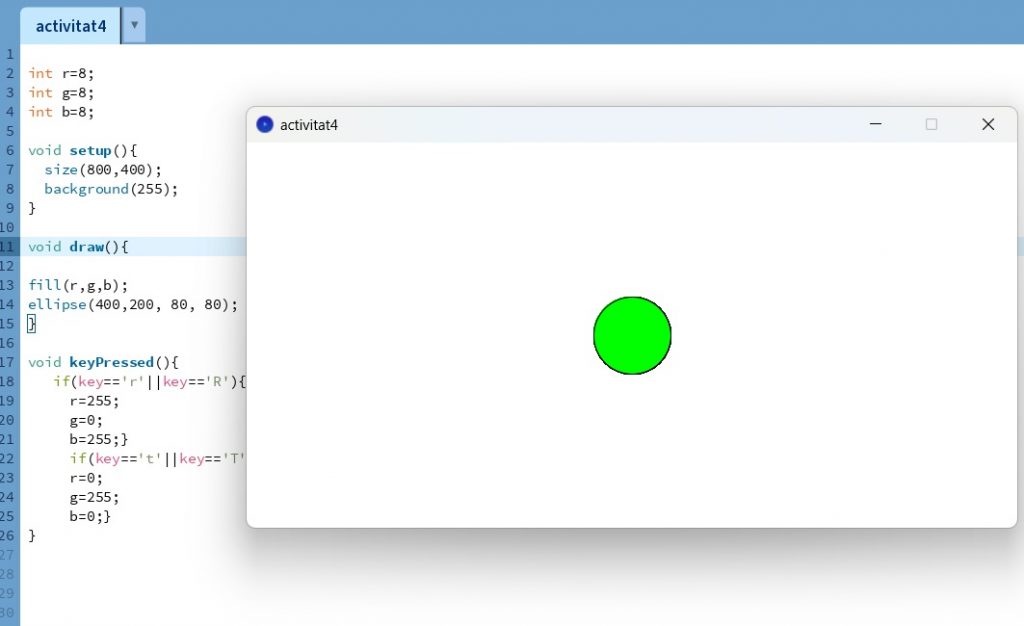1024x626 pixels.
Task: Switch to the activitat4 sketch tab
Action: coord(70,26)
